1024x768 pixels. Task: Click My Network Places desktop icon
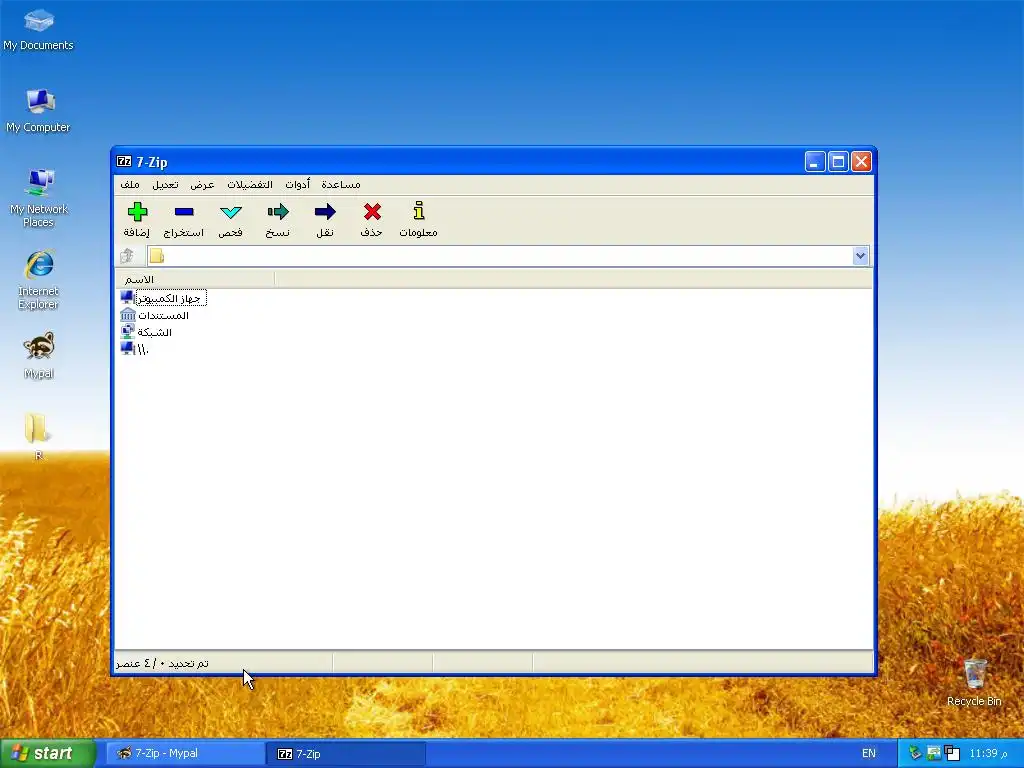pos(39,199)
